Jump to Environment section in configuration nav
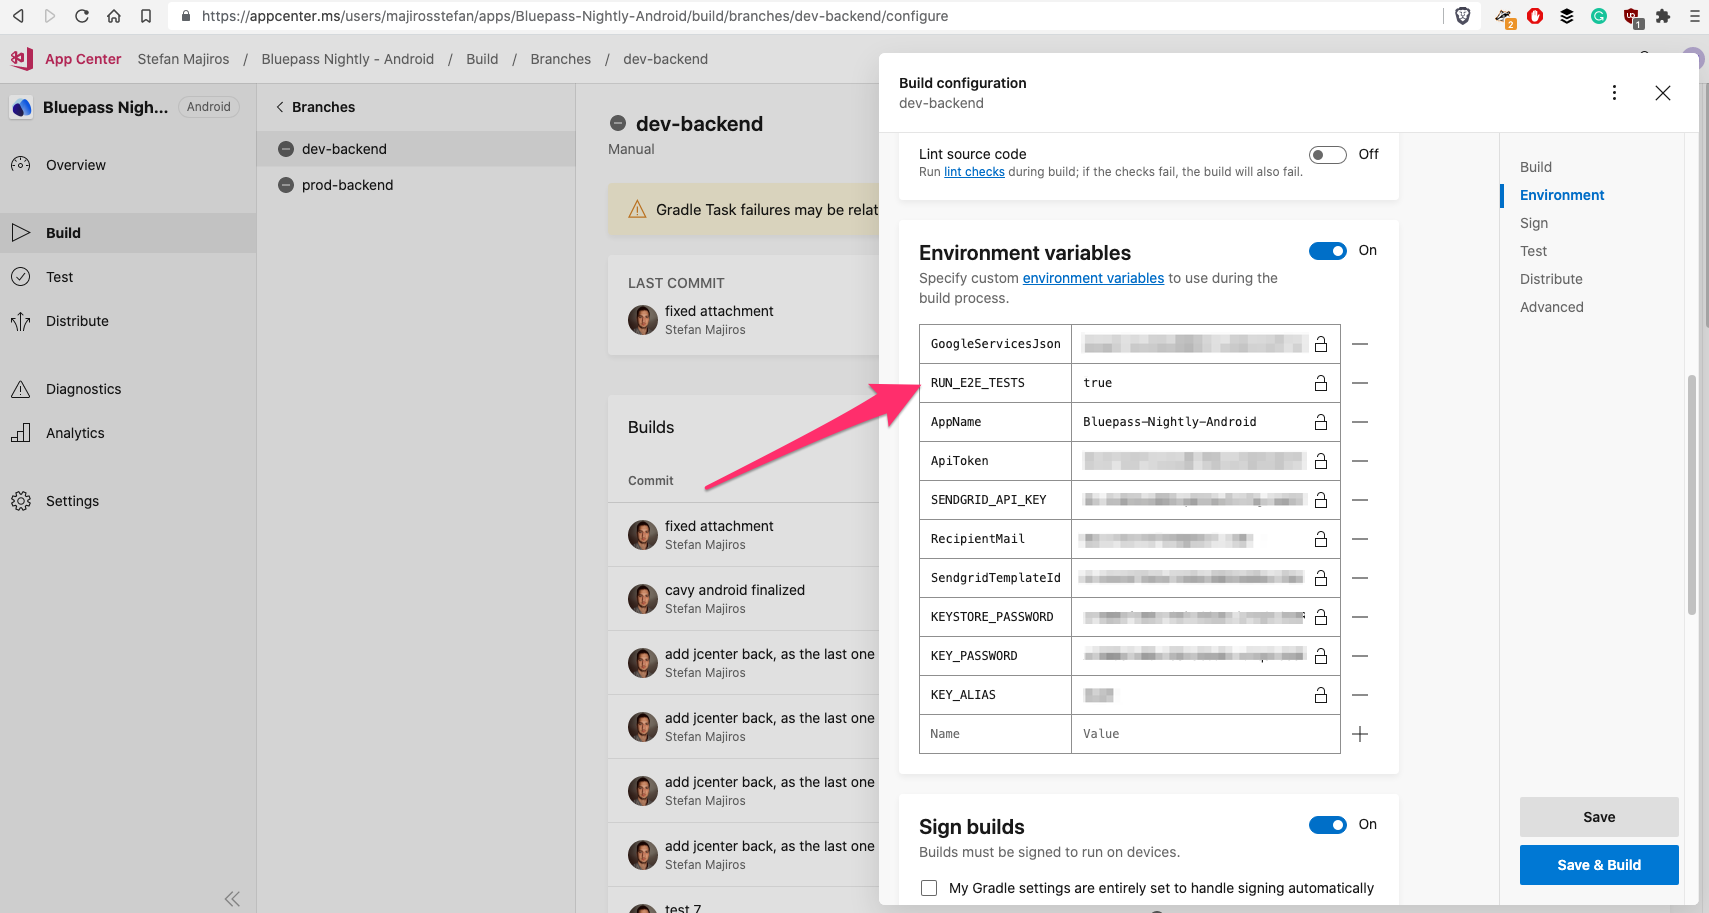 click(x=1562, y=195)
